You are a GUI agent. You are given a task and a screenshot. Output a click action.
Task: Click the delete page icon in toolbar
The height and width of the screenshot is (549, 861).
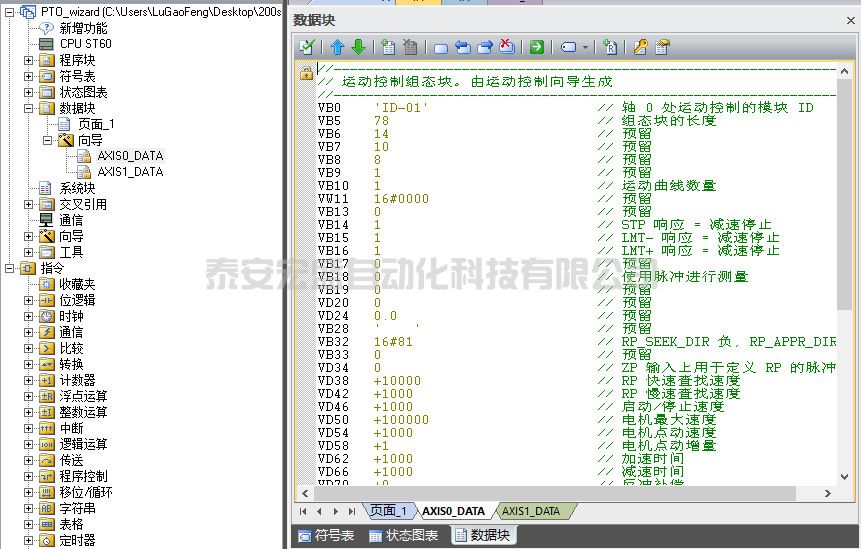tap(409, 47)
